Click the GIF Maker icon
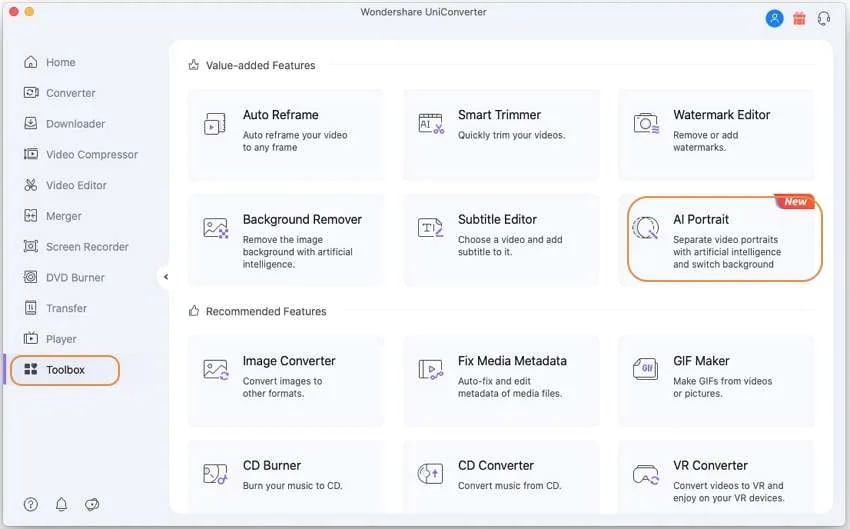 click(x=646, y=369)
